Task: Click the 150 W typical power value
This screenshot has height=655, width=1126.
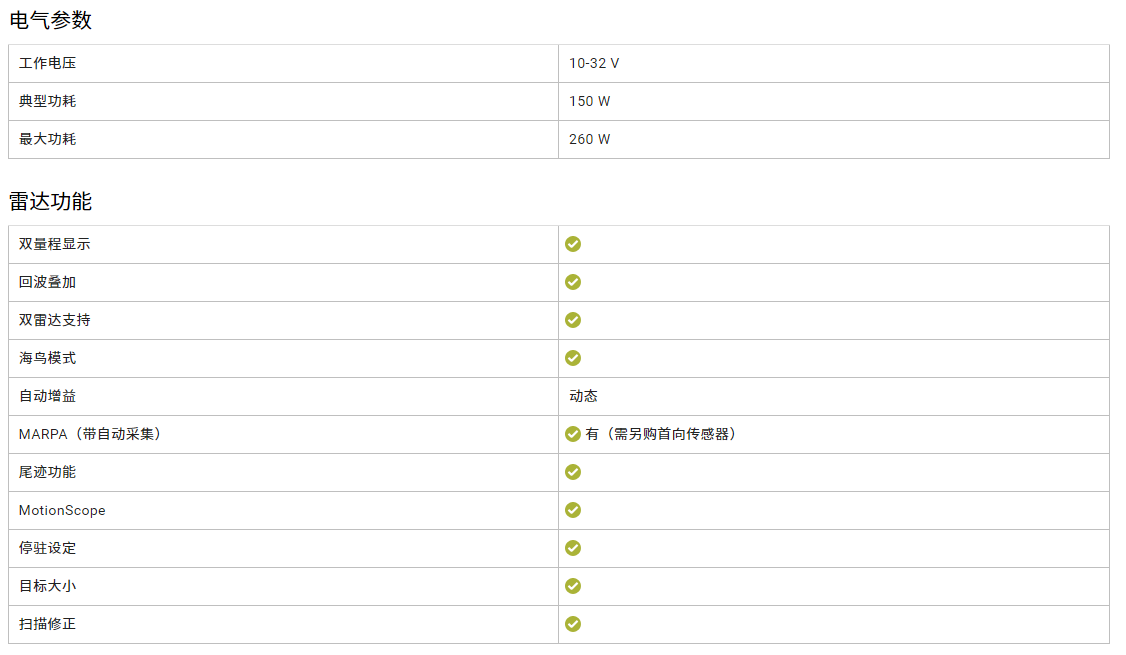Action: point(590,101)
